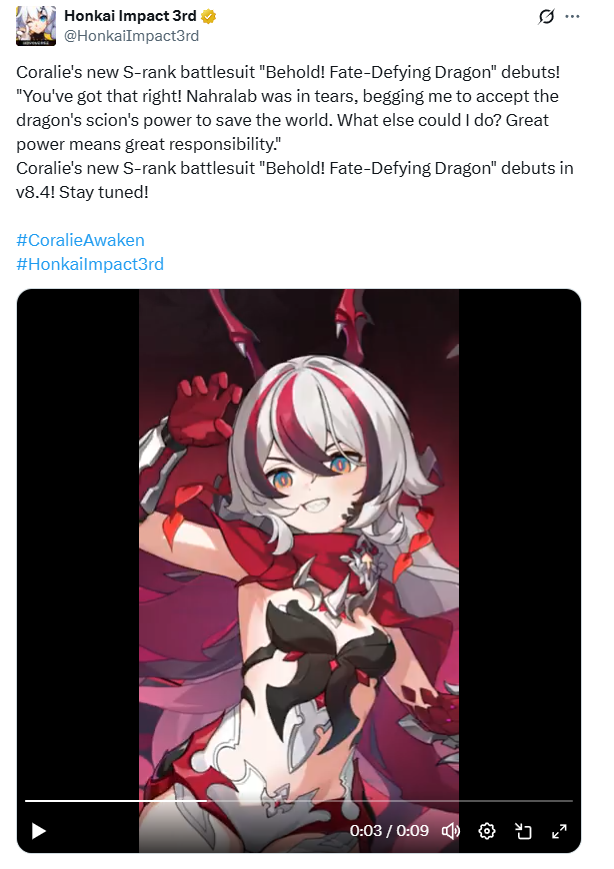Viewport: 614px width, 869px height.
Task: Open the three-dot More options menu
Action: (572, 17)
